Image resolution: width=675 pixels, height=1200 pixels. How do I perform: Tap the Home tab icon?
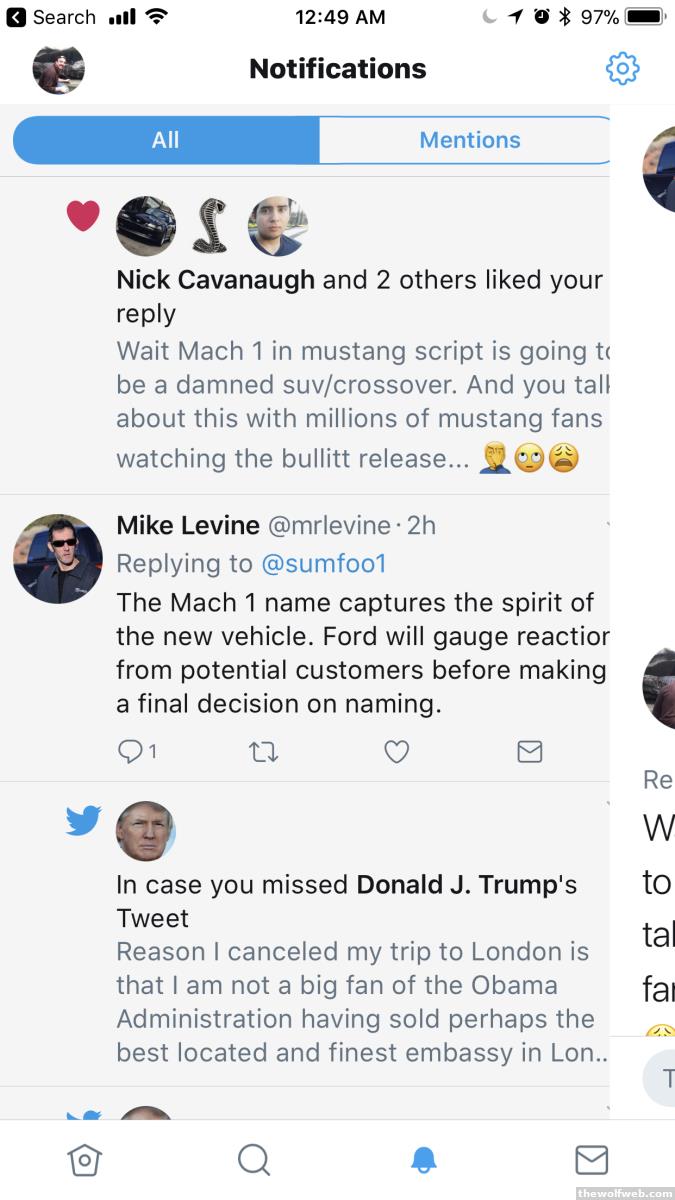[84, 1160]
